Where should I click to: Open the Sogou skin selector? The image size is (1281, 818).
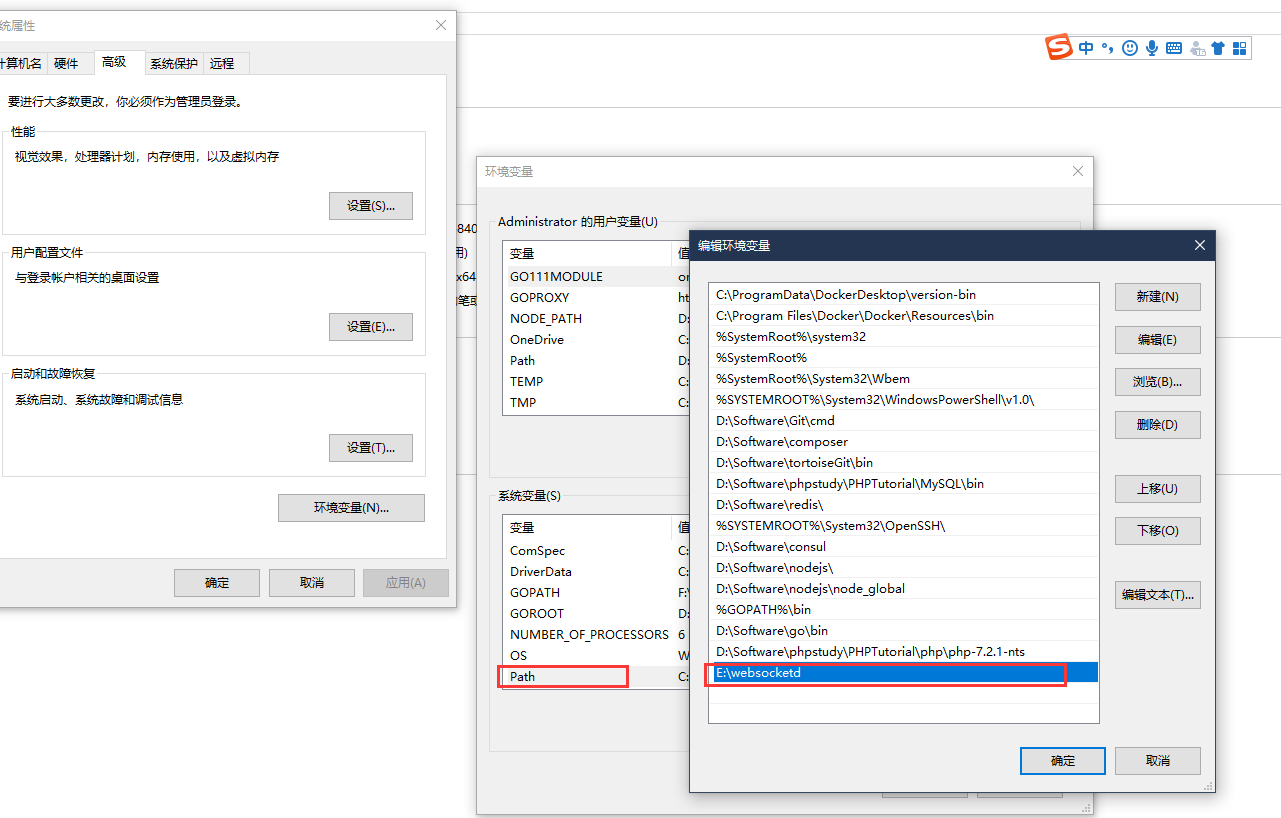(x=1218, y=47)
